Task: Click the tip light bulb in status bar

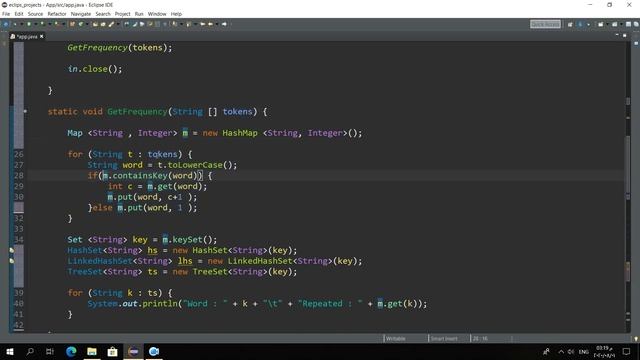Action: (636, 338)
